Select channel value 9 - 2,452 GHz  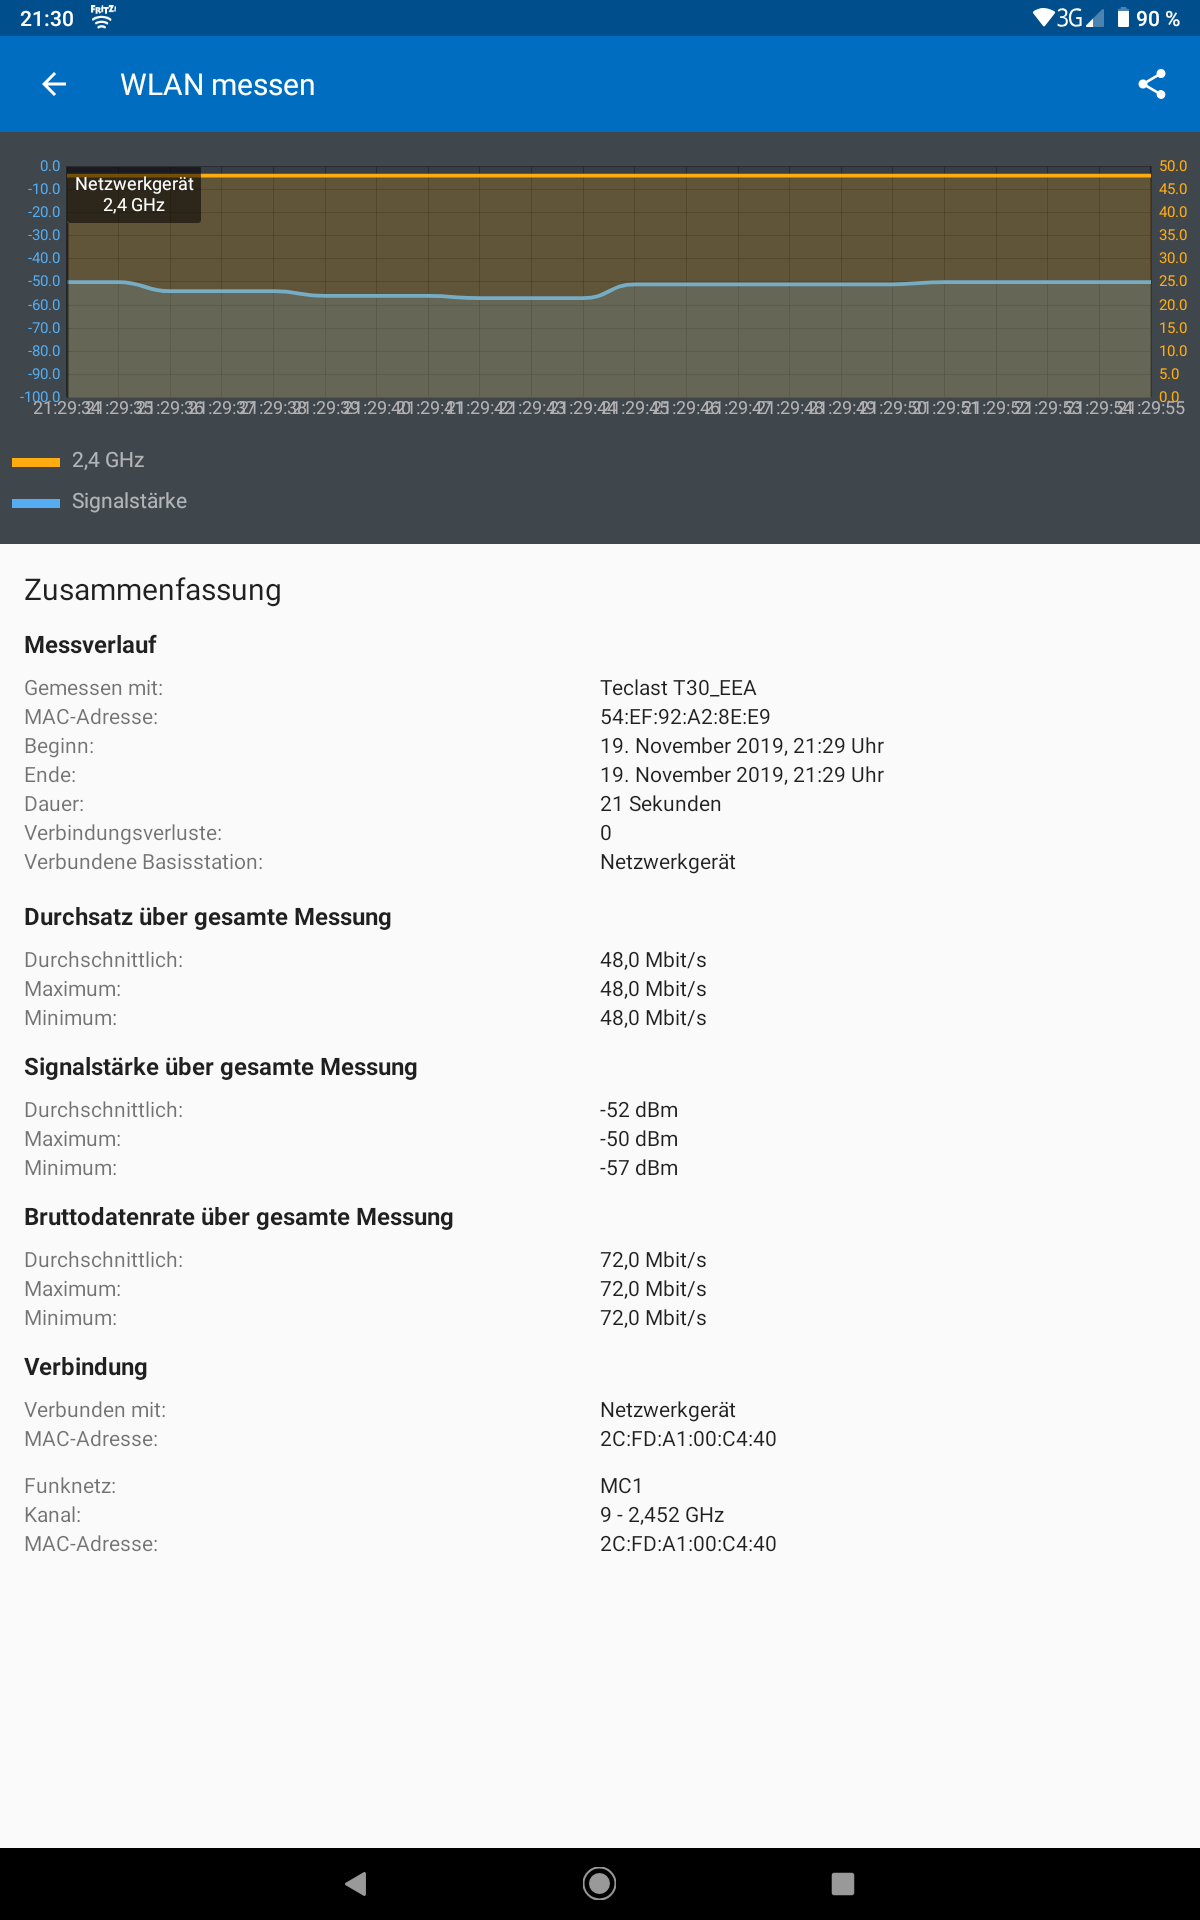pyautogui.click(x=662, y=1515)
